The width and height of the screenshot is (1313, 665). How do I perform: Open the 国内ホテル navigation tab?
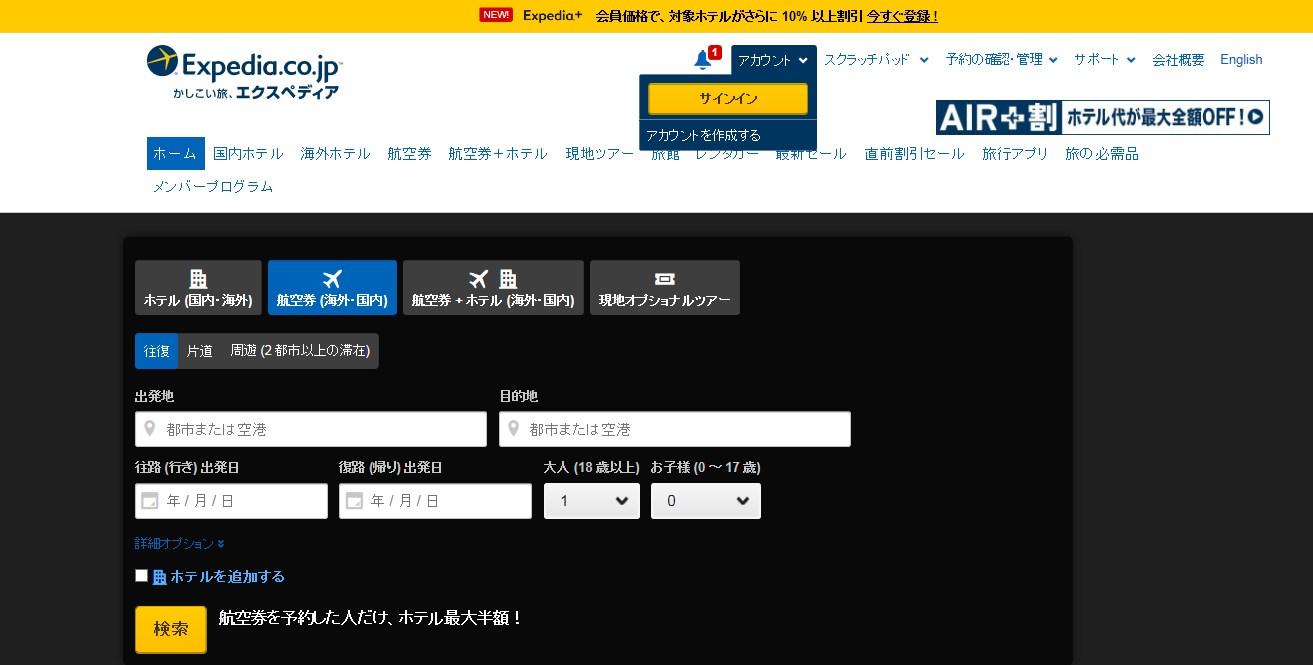pos(248,154)
